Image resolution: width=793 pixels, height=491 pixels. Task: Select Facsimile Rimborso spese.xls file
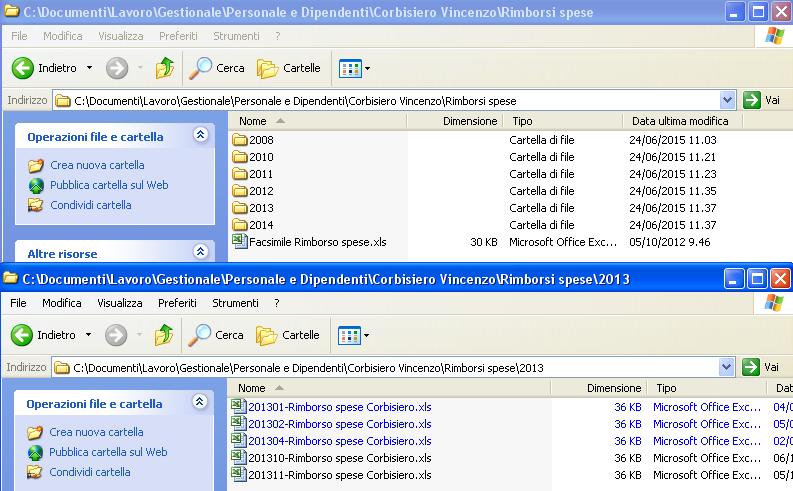pyautogui.click(x=316, y=242)
